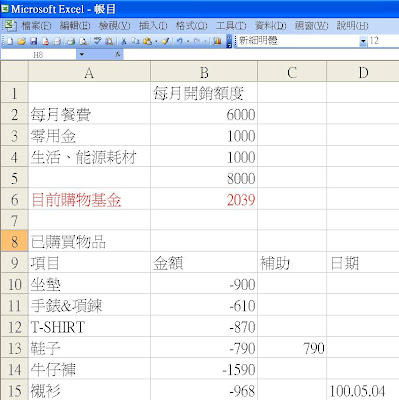Click the Cut scissors icon
Screen dimensions: 399x400
coord(124,41)
